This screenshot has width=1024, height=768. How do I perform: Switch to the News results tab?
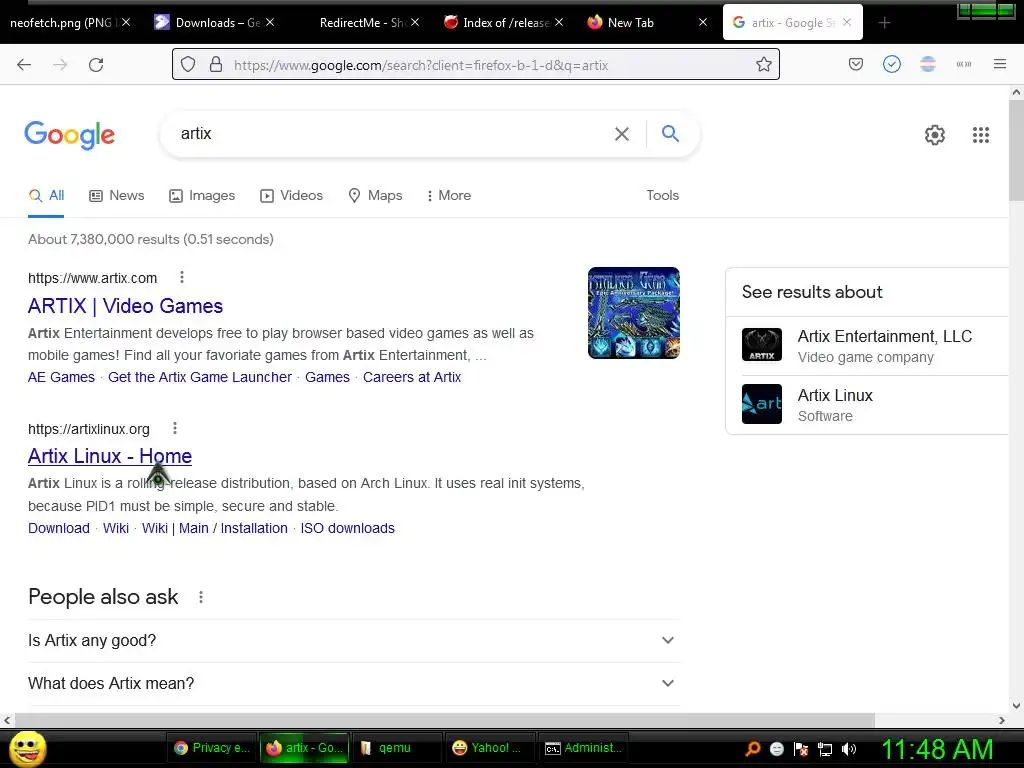117,195
